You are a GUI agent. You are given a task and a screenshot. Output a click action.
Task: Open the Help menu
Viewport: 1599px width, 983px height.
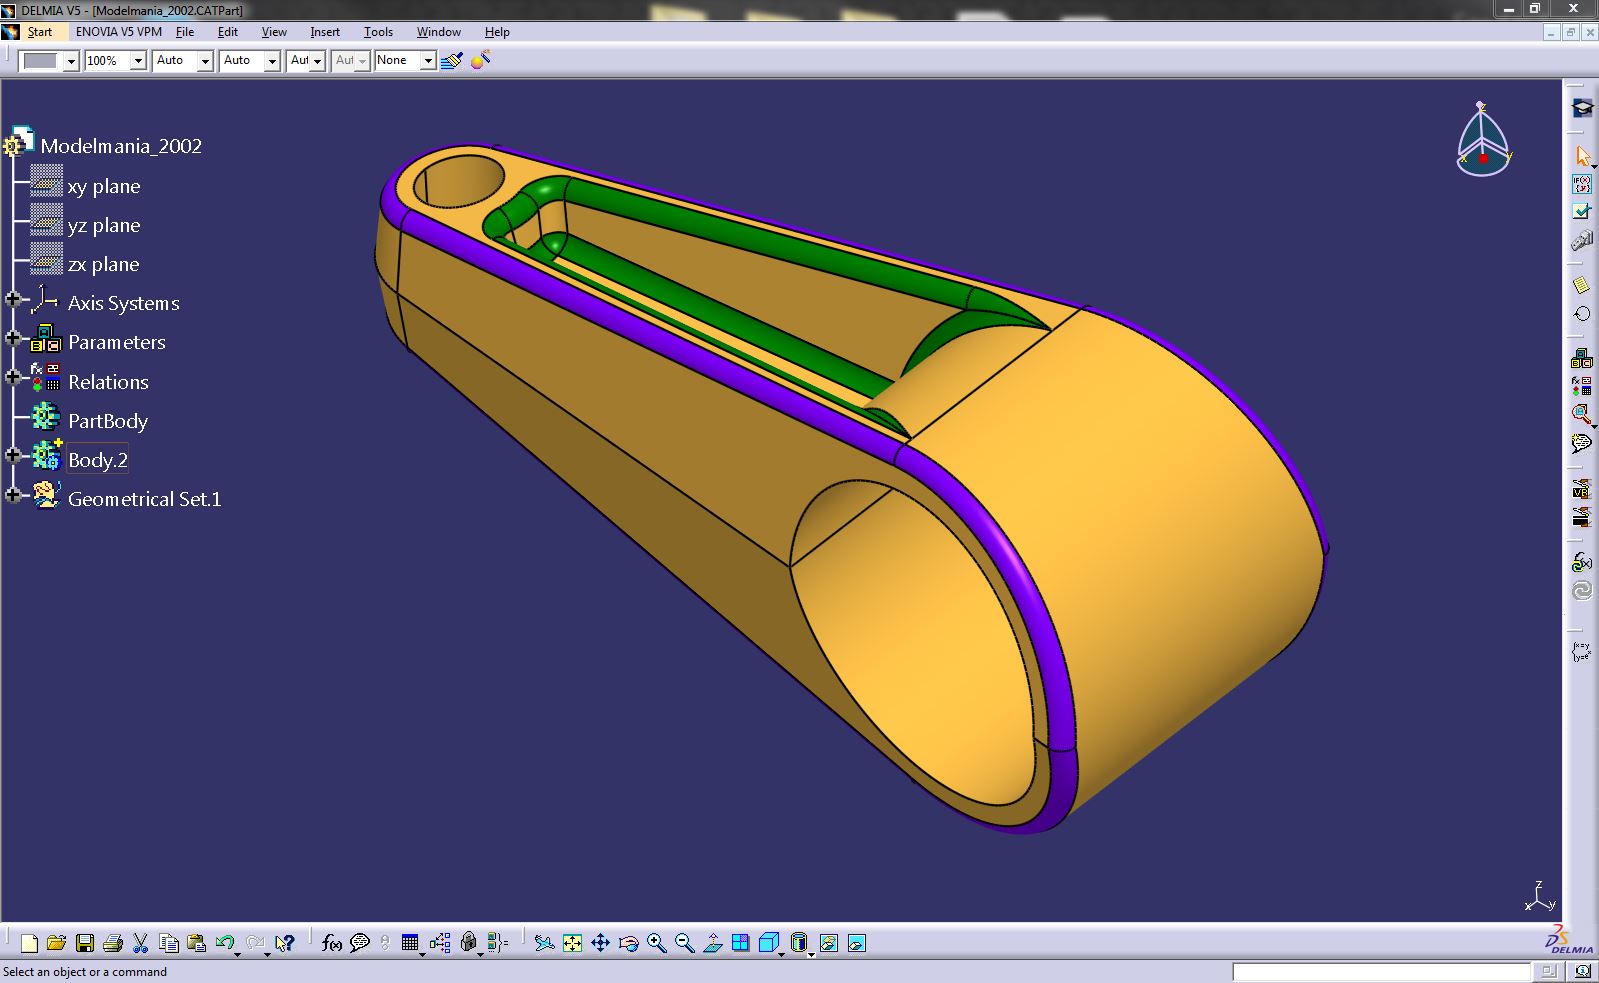click(497, 32)
